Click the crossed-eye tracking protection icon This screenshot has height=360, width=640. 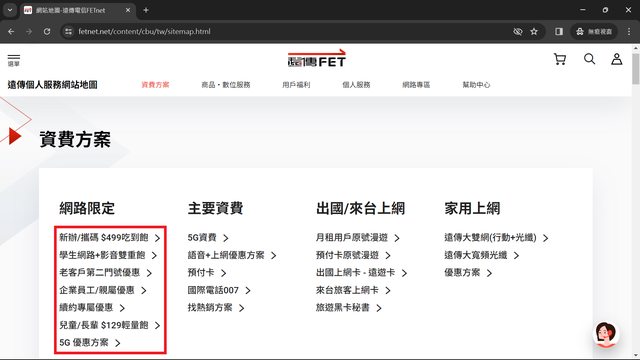[518, 31]
